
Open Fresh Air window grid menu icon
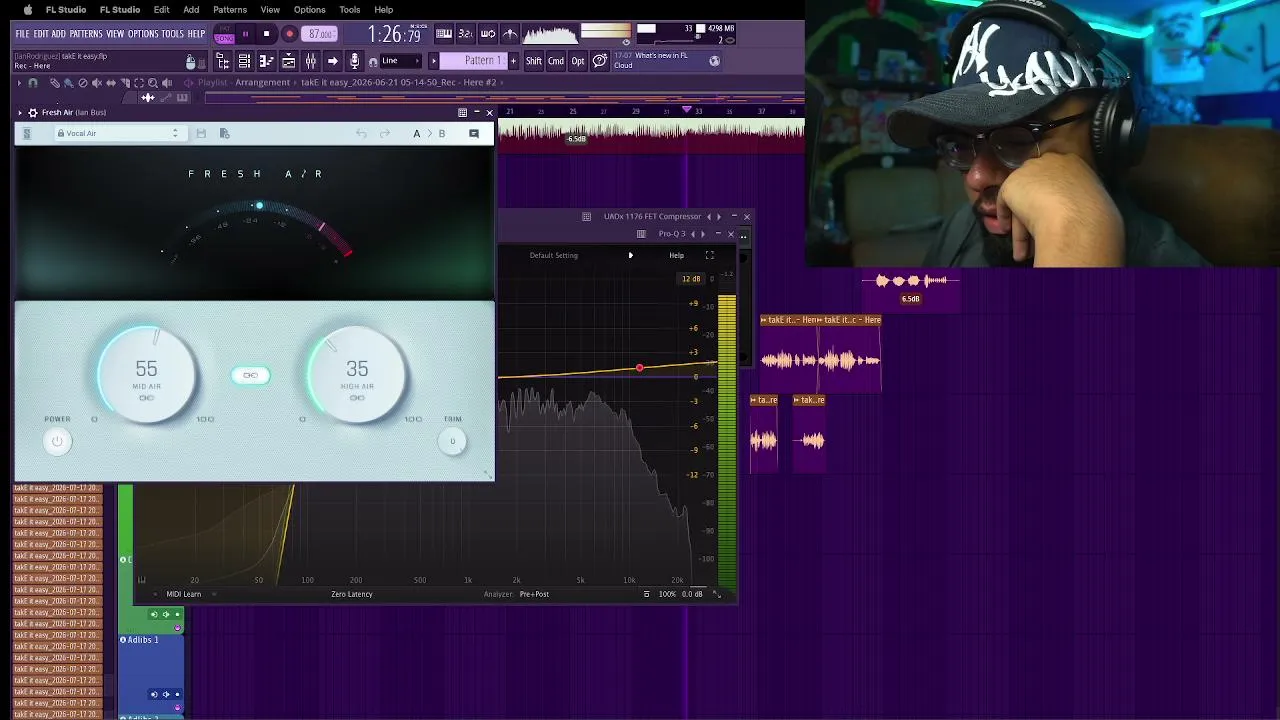(x=462, y=112)
